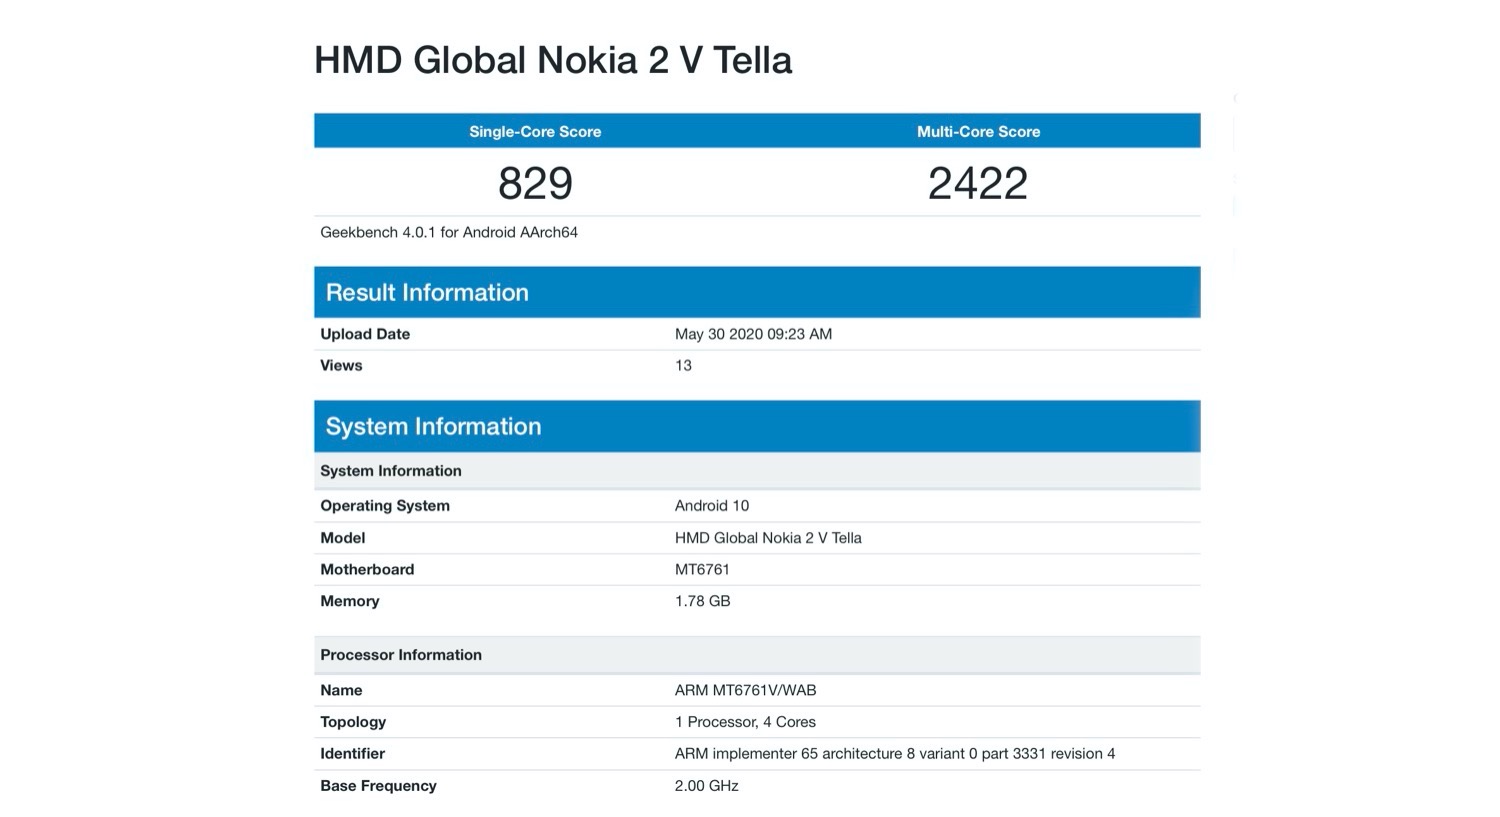Click the large page title heading
The height and width of the screenshot is (817, 1500).
point(553,60)
